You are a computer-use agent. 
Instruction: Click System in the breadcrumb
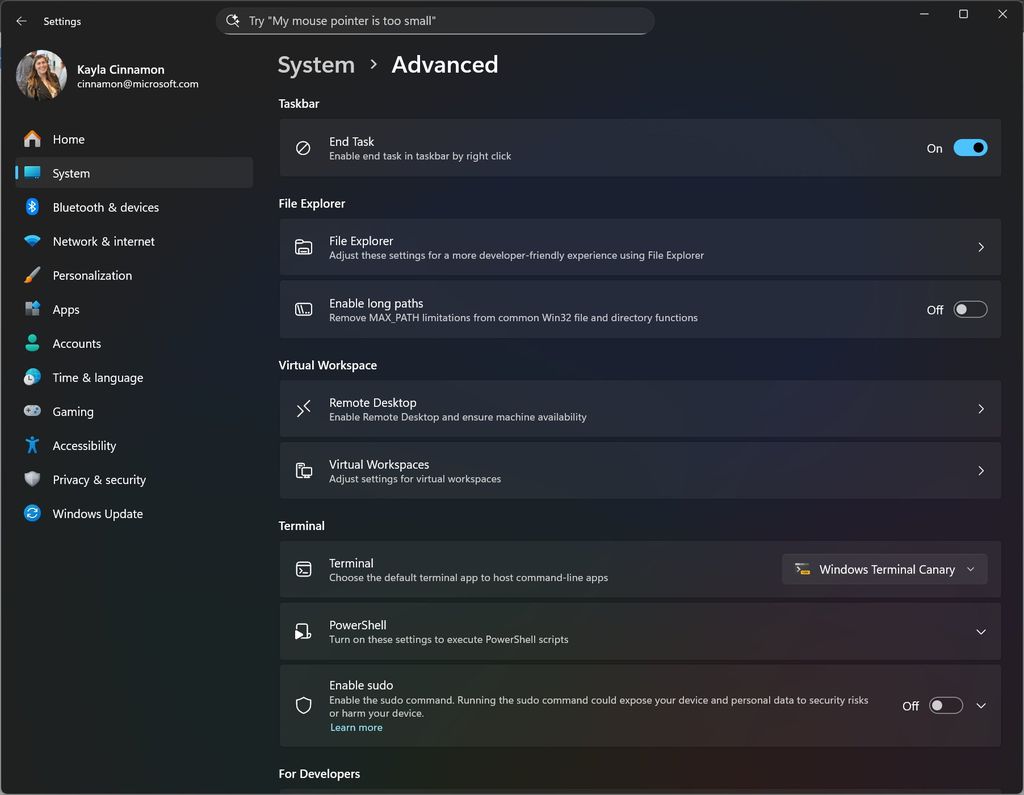click(315, 64)
